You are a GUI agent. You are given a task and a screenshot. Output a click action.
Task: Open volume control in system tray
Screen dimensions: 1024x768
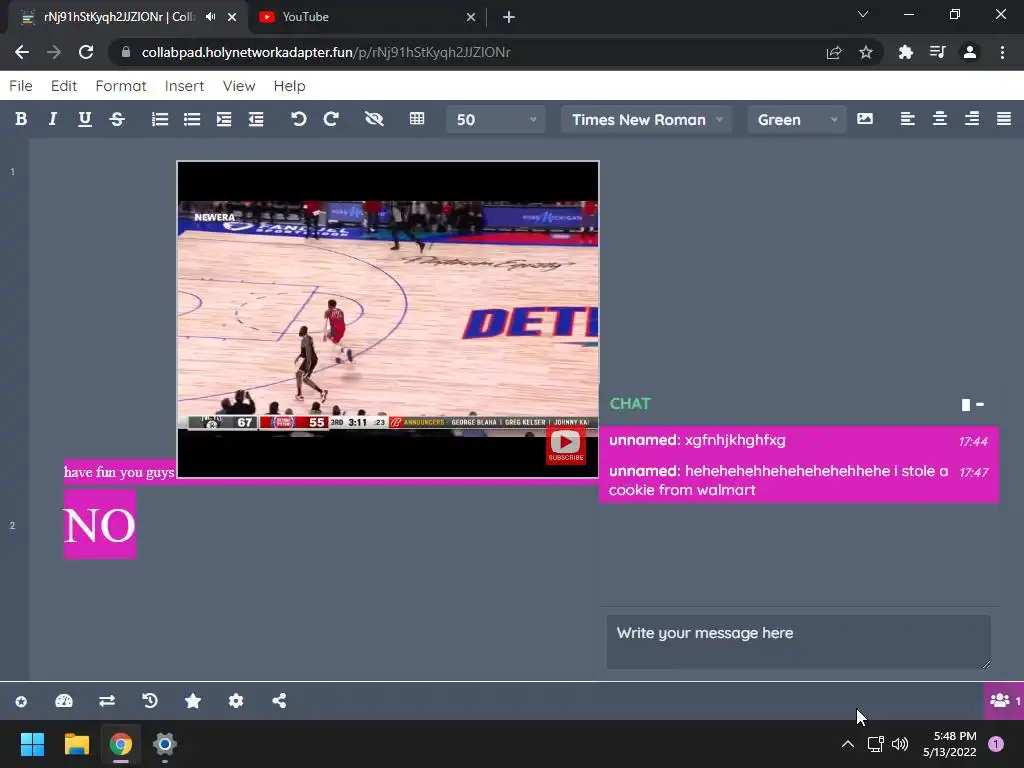coord(900,744)
